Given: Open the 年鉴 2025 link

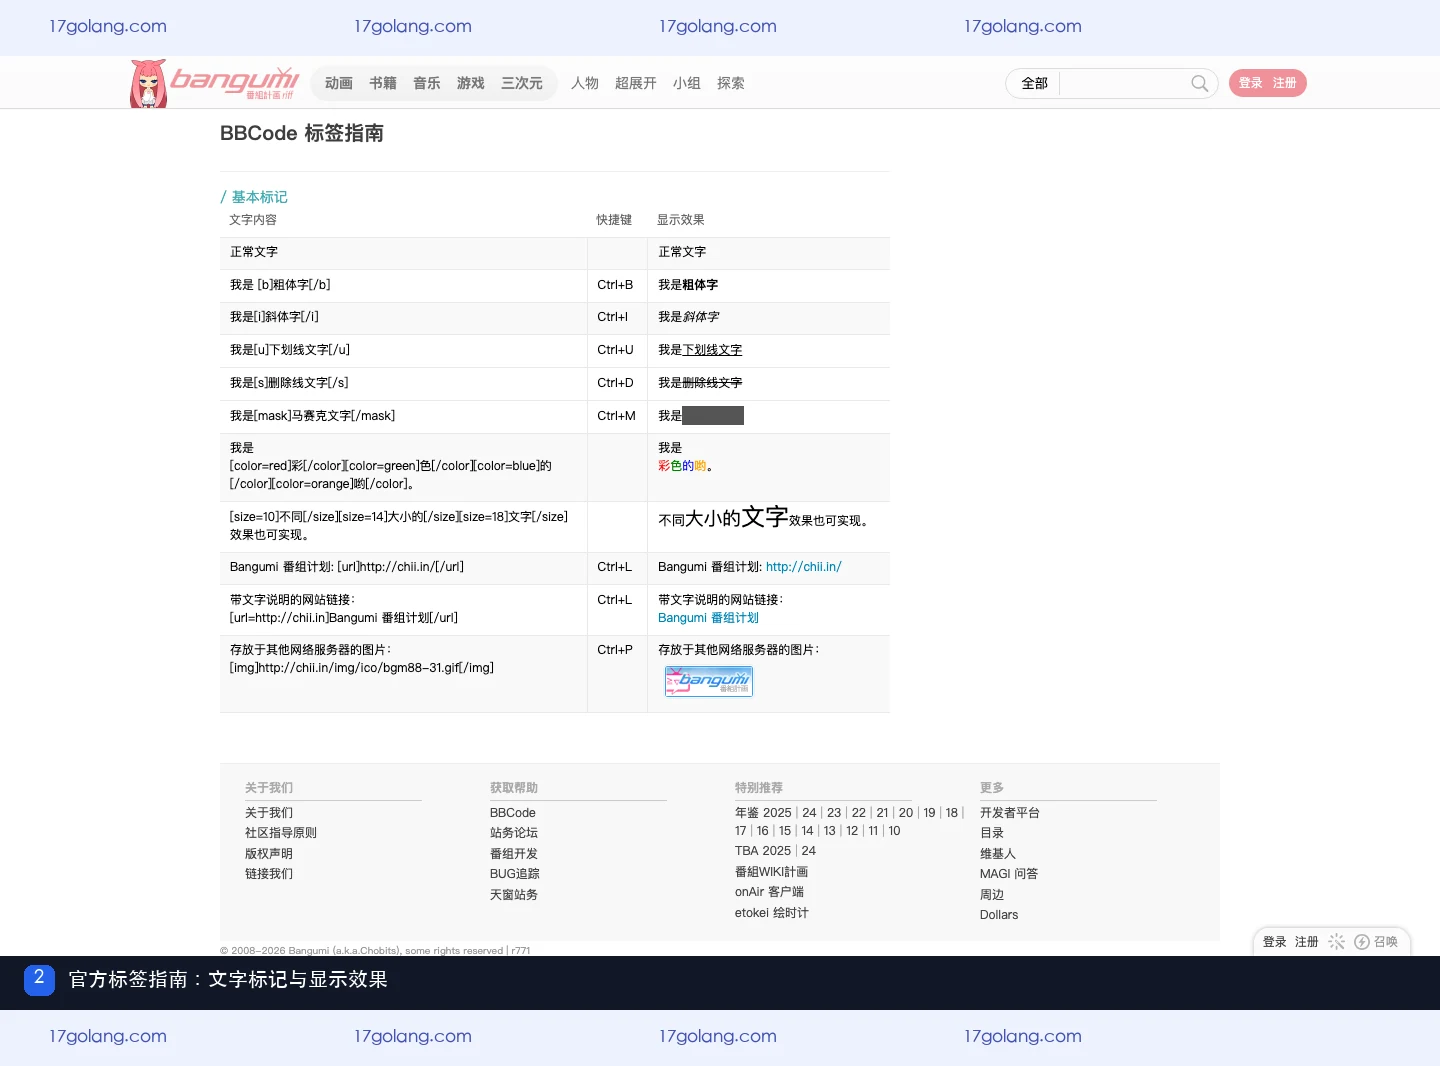Looking at the screenshot, I should [x=763, y=813].
